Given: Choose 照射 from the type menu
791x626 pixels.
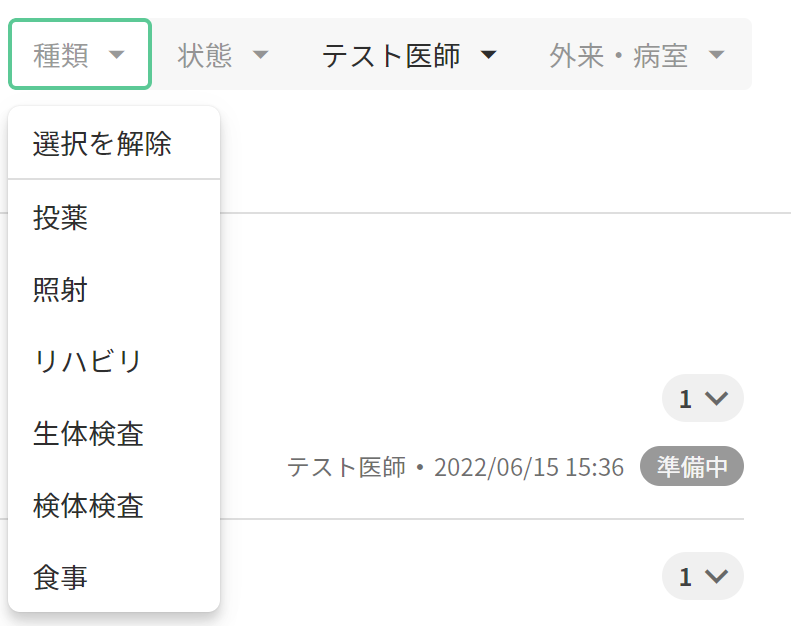Looking at the screenshot, I should [61, 290].
